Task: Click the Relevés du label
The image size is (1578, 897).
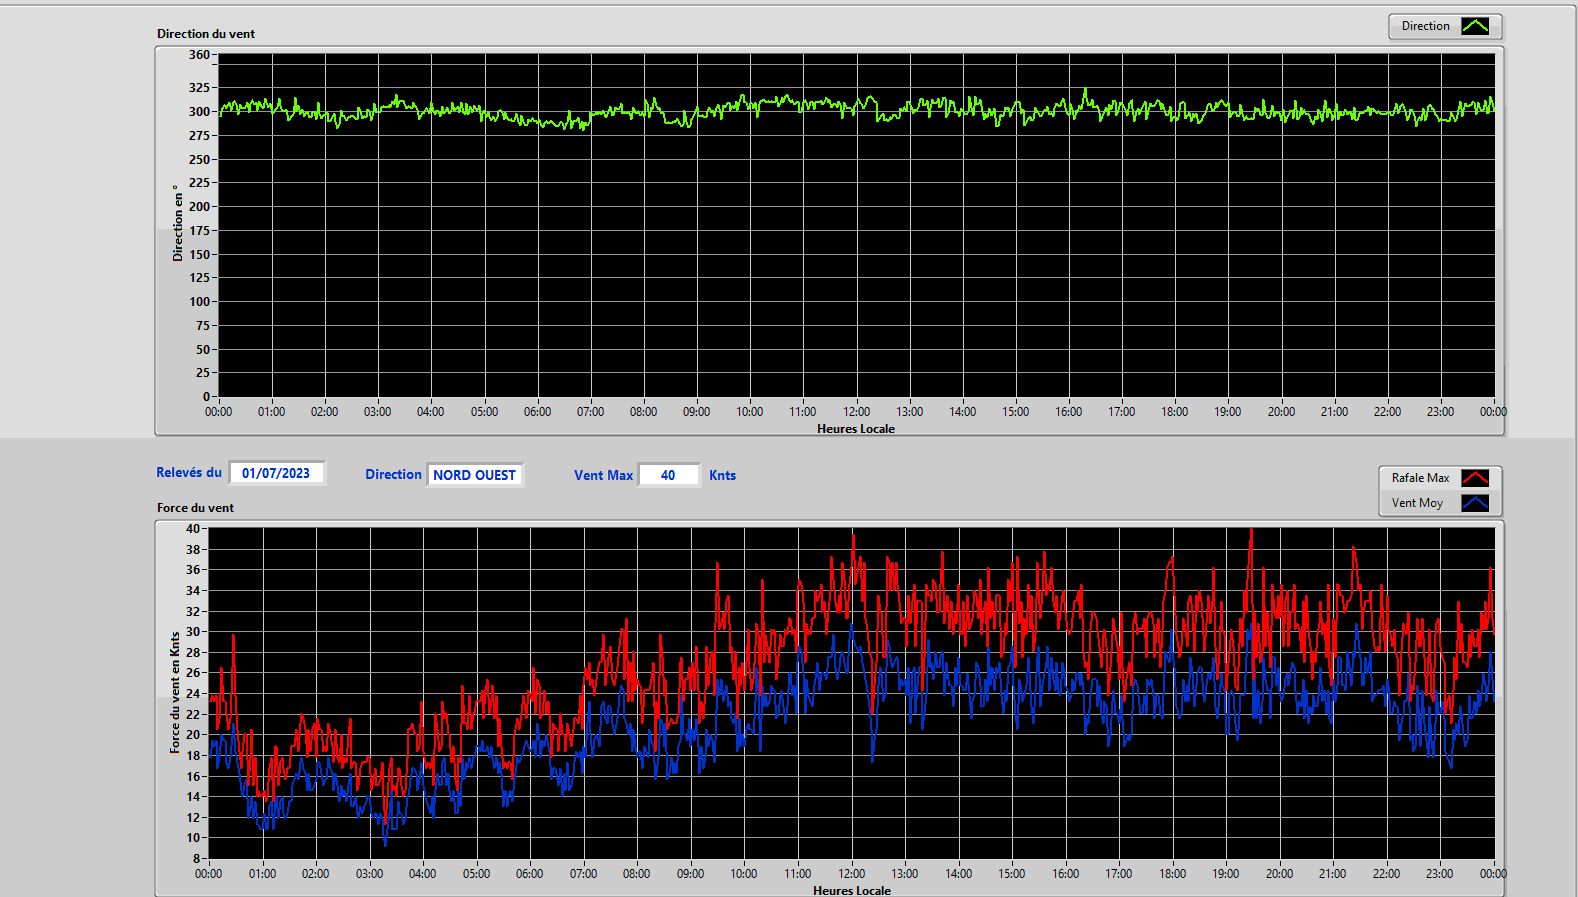Action: coord(189,473)
